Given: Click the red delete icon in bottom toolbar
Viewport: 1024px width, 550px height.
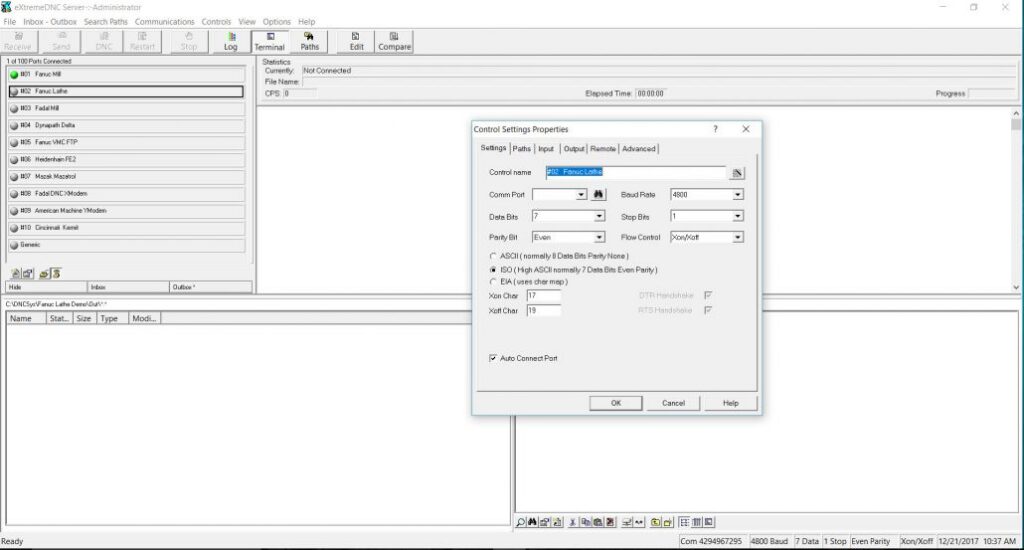Looking at the screenshot, I should click(x=610, y=523).
